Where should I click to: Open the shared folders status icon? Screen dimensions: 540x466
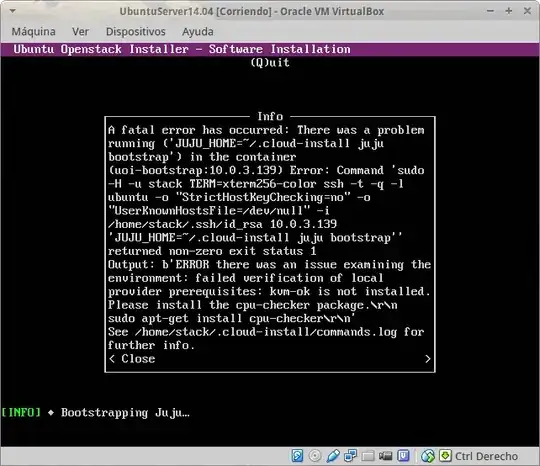368,456
